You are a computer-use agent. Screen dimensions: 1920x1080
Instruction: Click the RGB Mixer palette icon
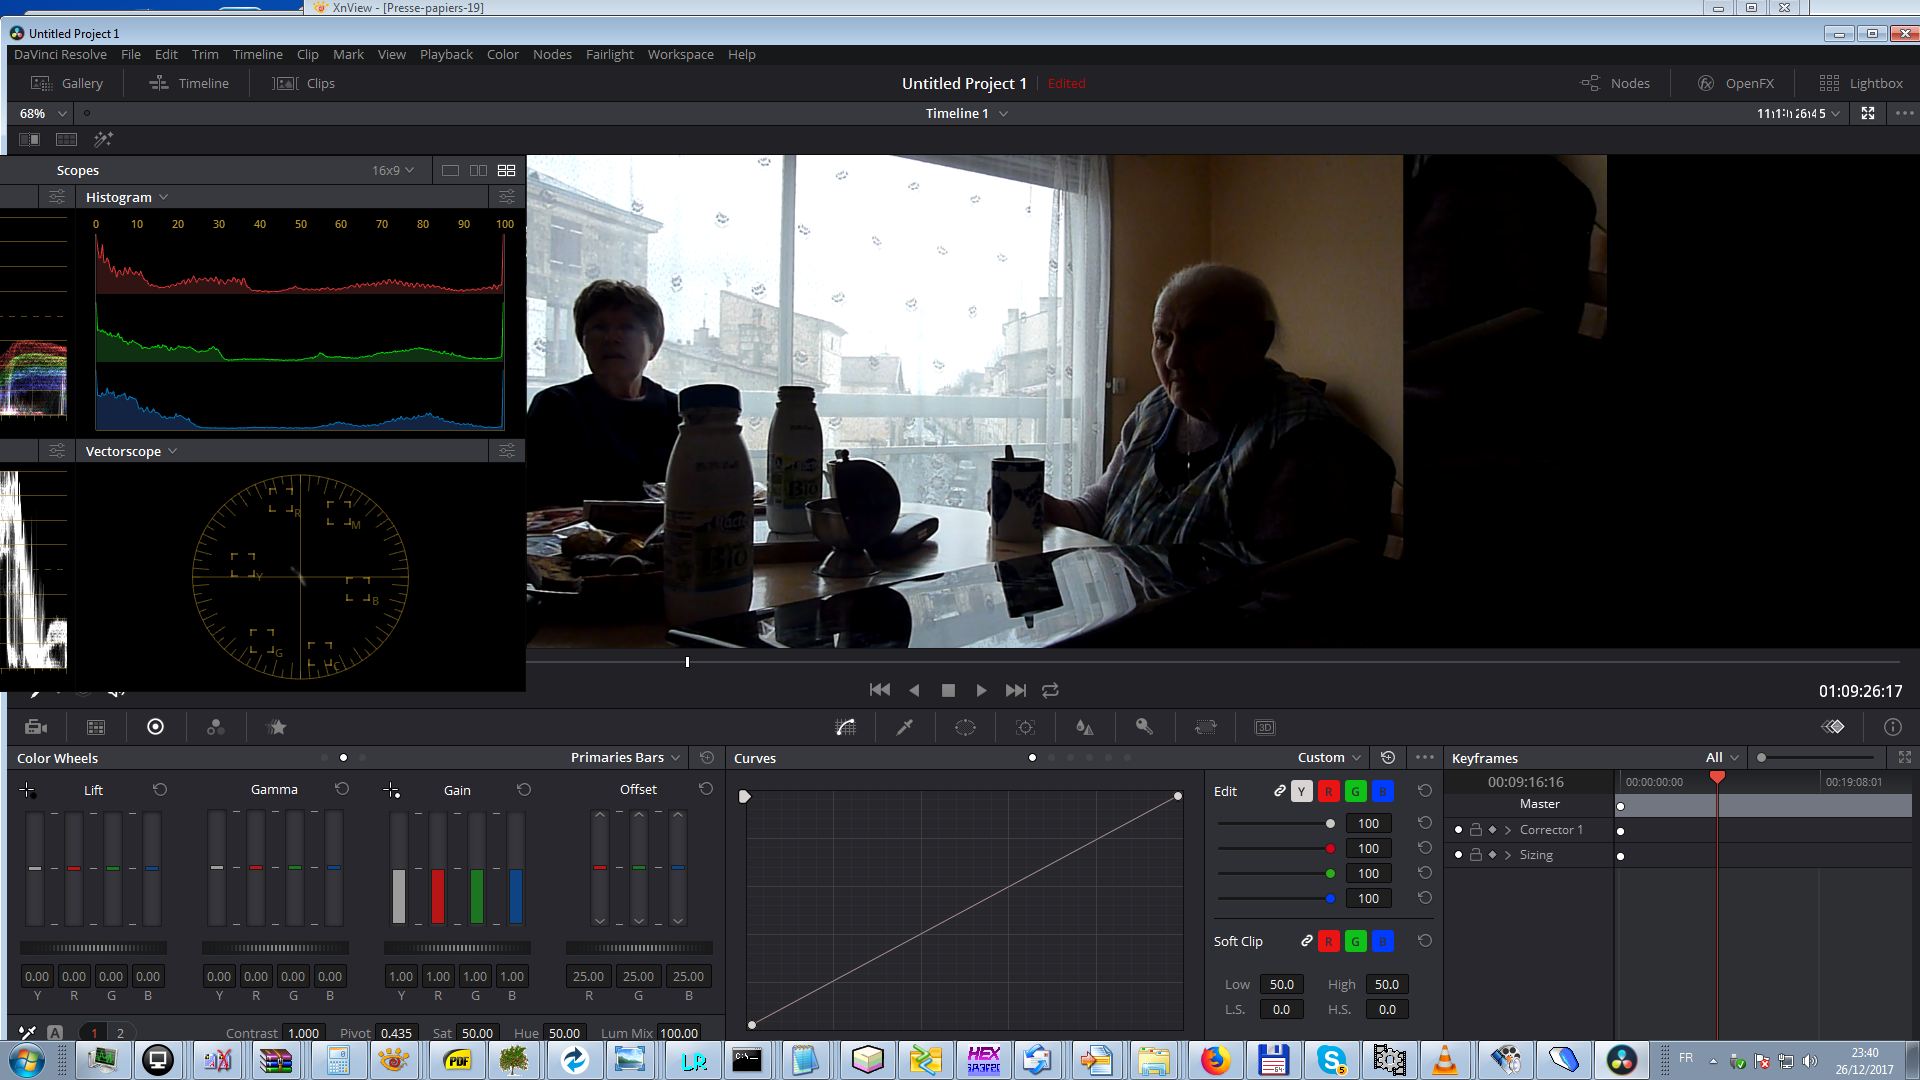pos(215,727)
